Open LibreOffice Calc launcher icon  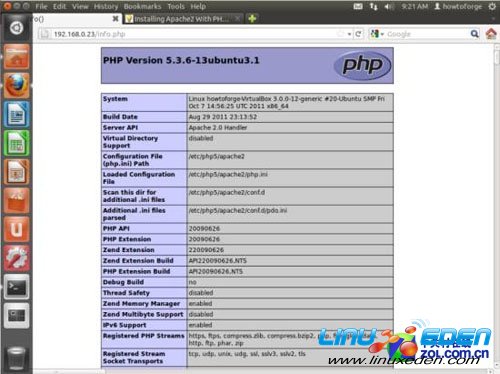(x=16, y=143)
